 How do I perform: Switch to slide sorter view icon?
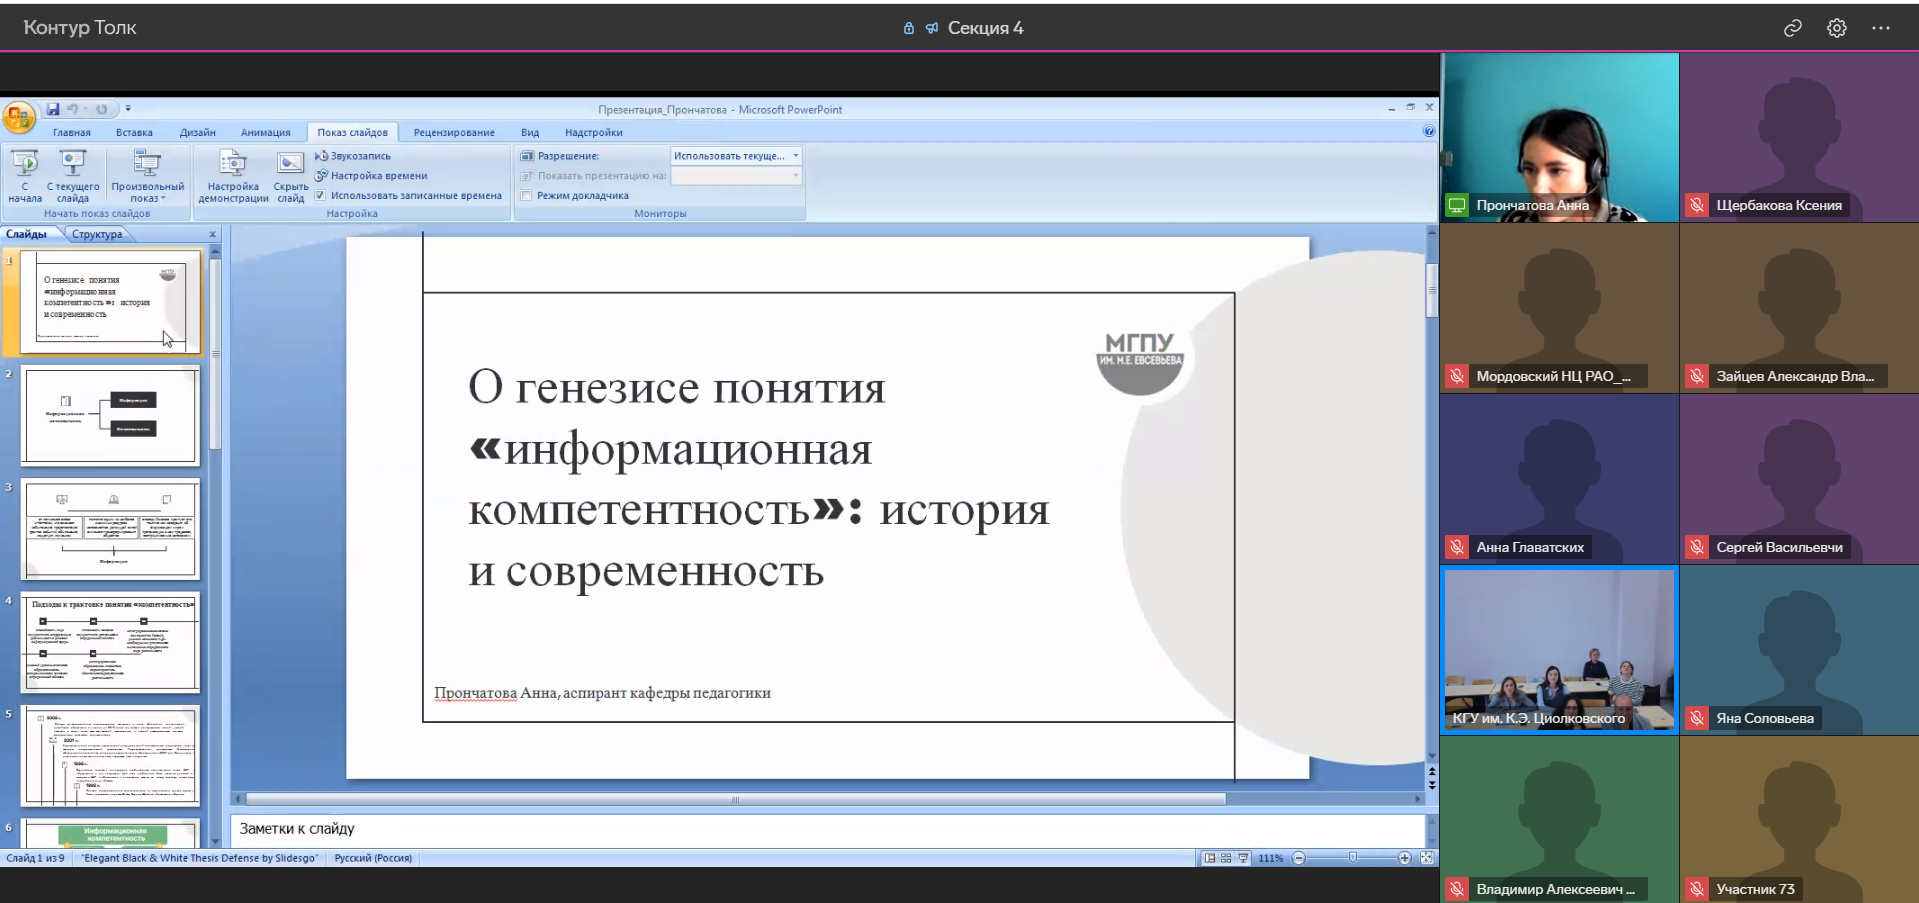tap(1226, 858)
